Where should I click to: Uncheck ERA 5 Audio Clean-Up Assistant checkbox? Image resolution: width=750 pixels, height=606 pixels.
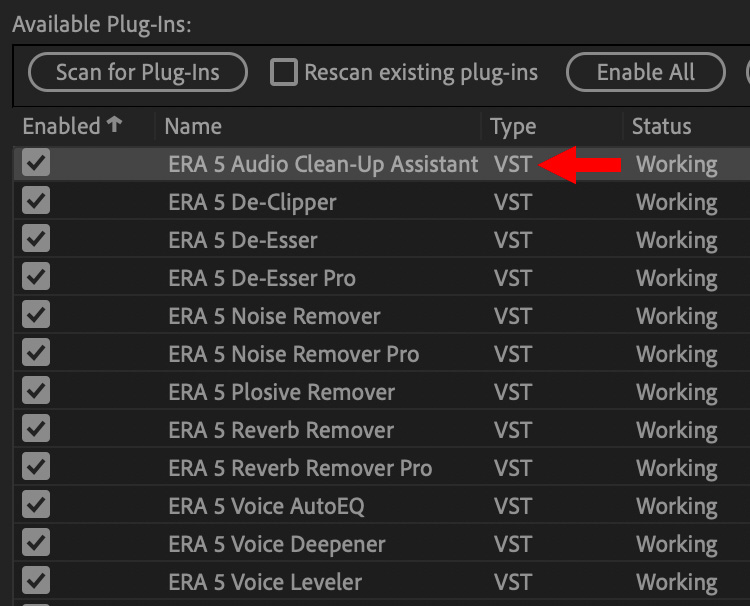pyautogui.click(x=36, y=162)
